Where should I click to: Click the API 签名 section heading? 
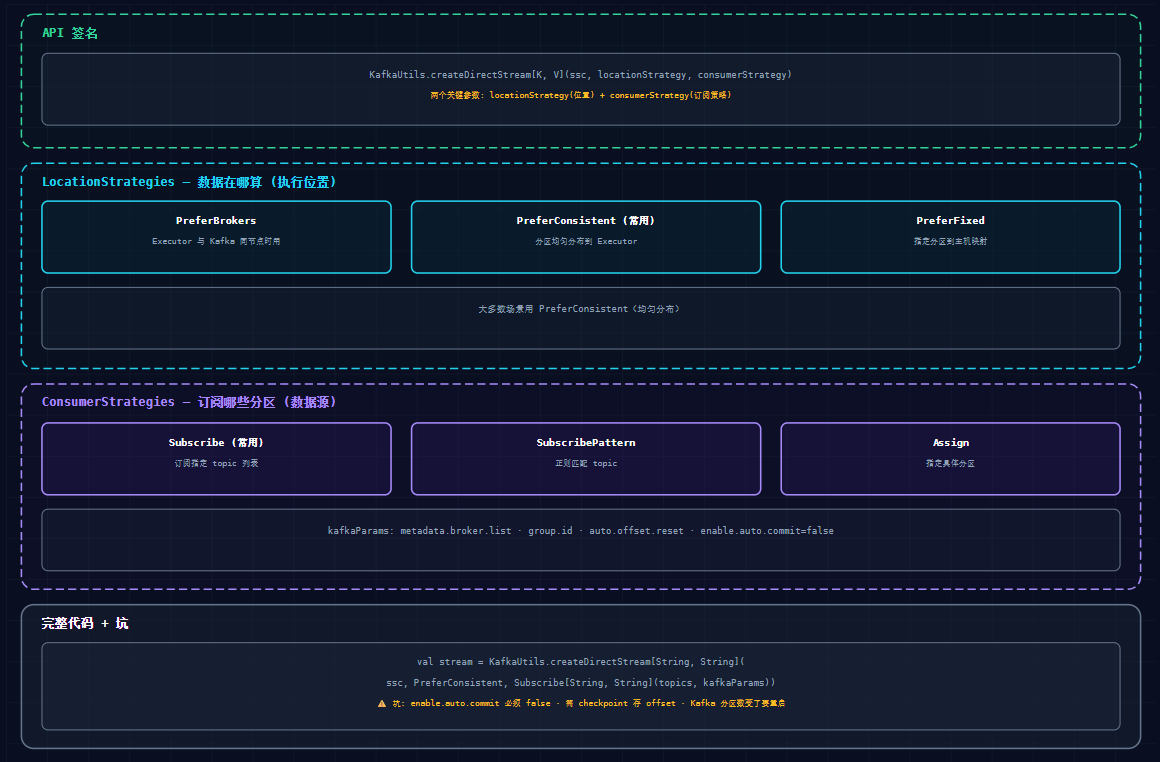[x=70, y=33]
